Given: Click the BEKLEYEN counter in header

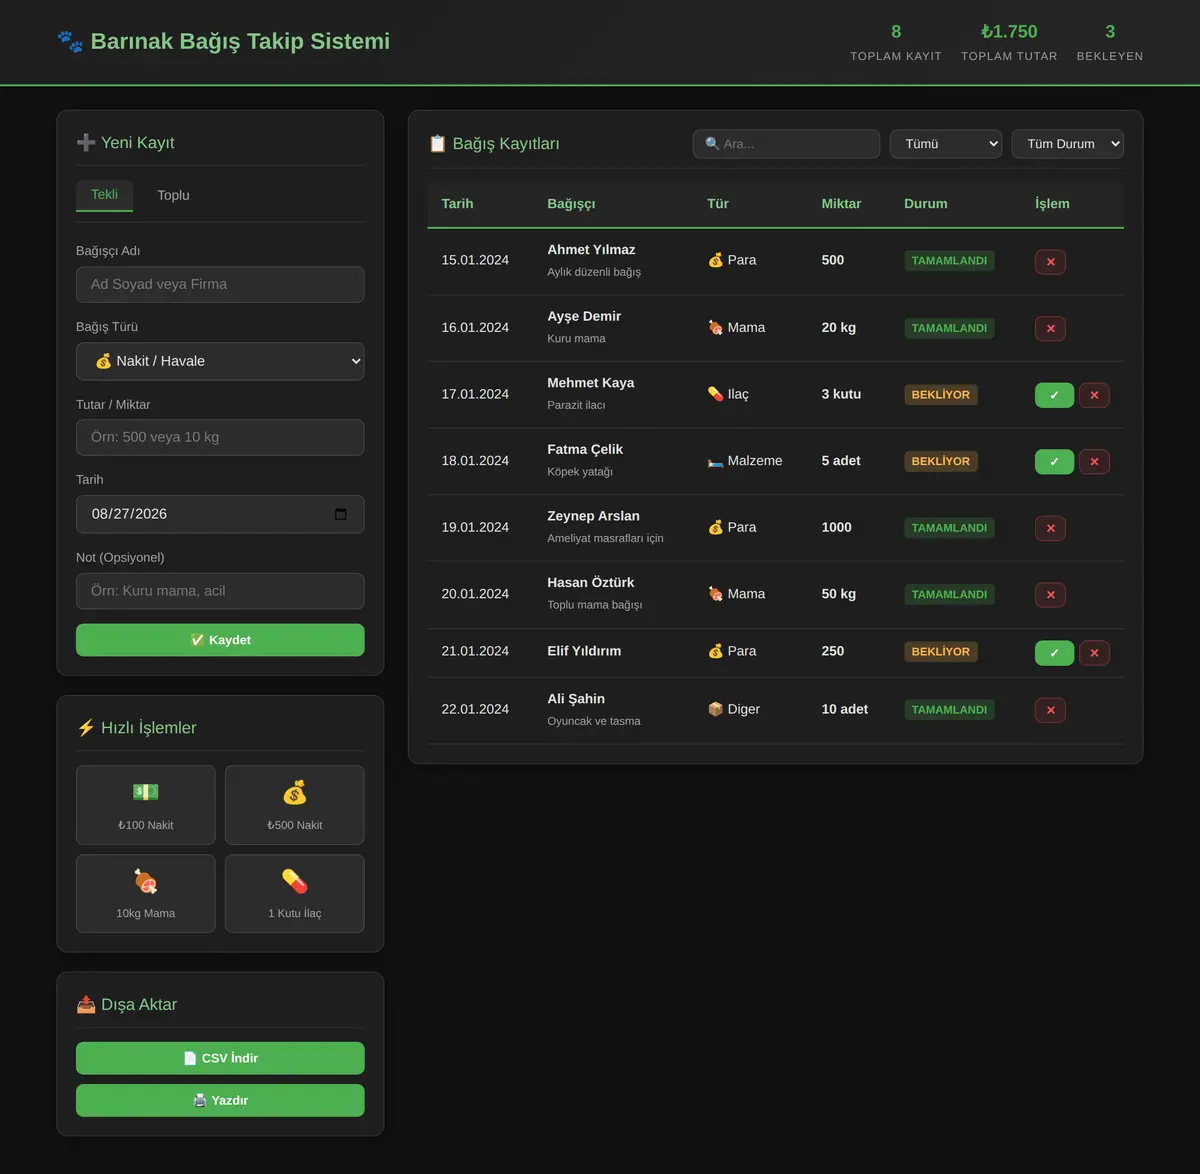Looking at the screenshot, I should point(1110,42).
